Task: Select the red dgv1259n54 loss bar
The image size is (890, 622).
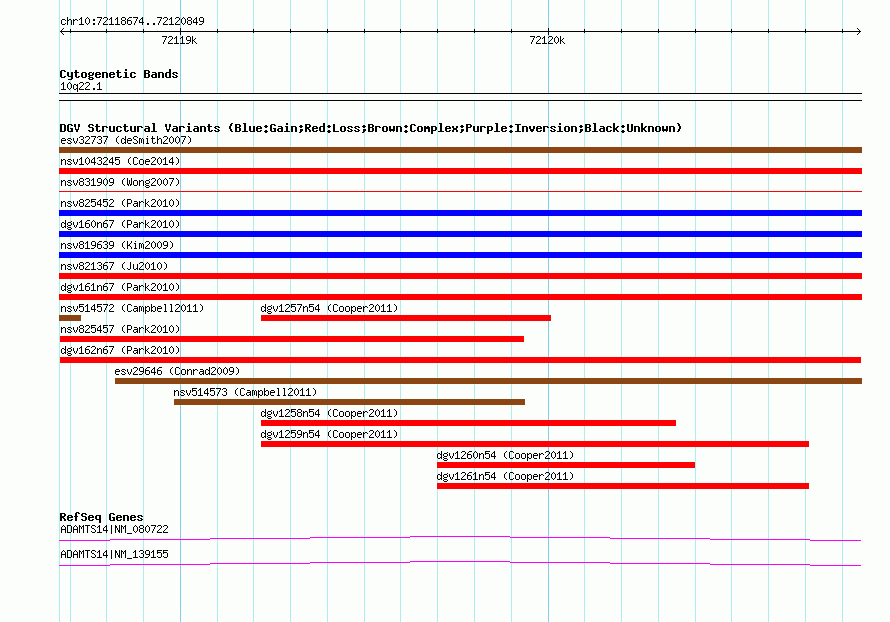Action: click(535, 444)
